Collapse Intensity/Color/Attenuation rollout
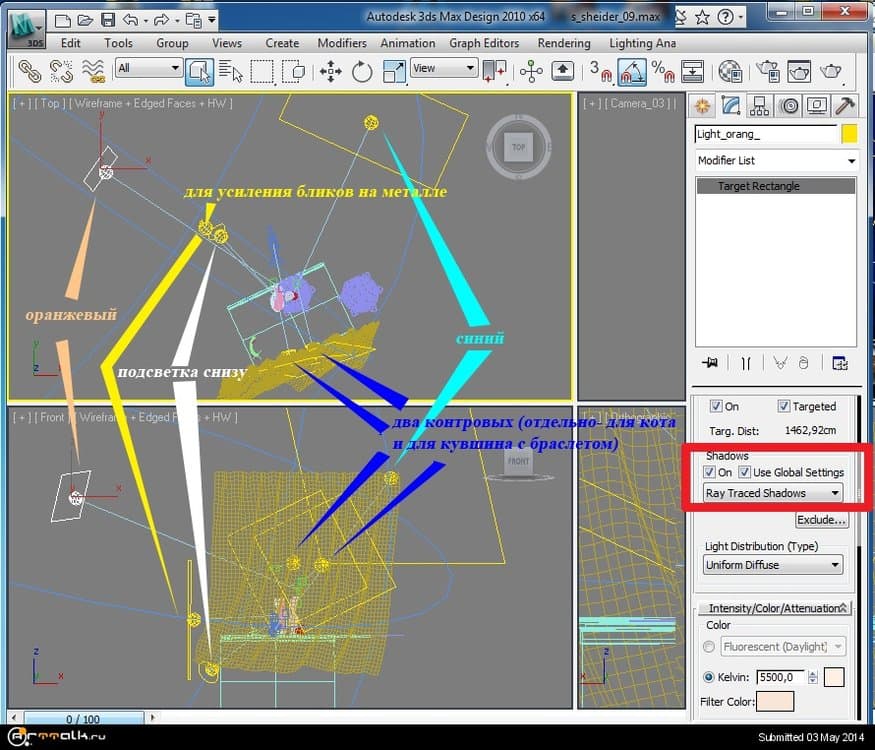 tap(775, 608)
